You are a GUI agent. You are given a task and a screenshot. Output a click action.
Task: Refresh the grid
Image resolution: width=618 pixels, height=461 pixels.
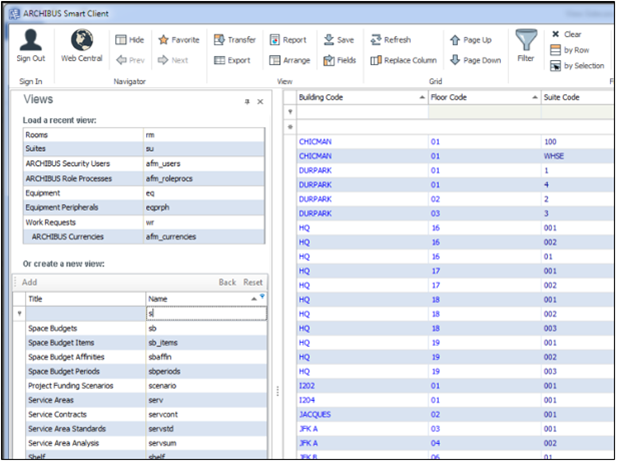click(391, 40)
